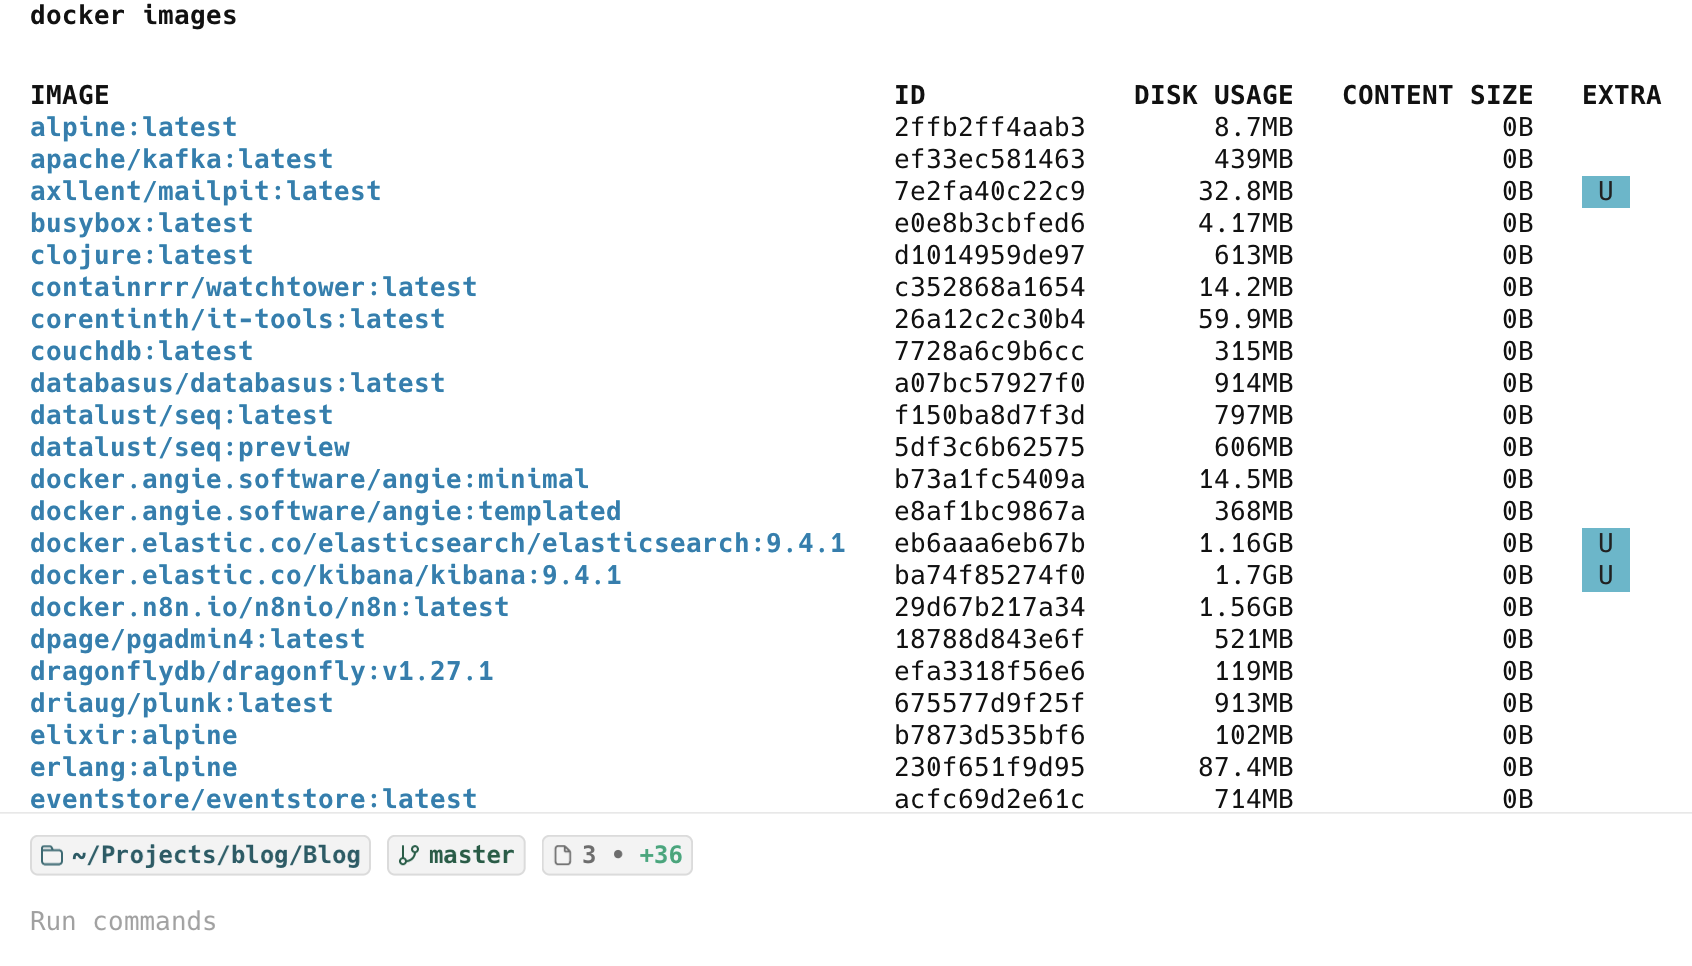Open the kibana:9.4.1 image link
The height and width of the screenshot is (966, 1692).
tap(326, 576)
